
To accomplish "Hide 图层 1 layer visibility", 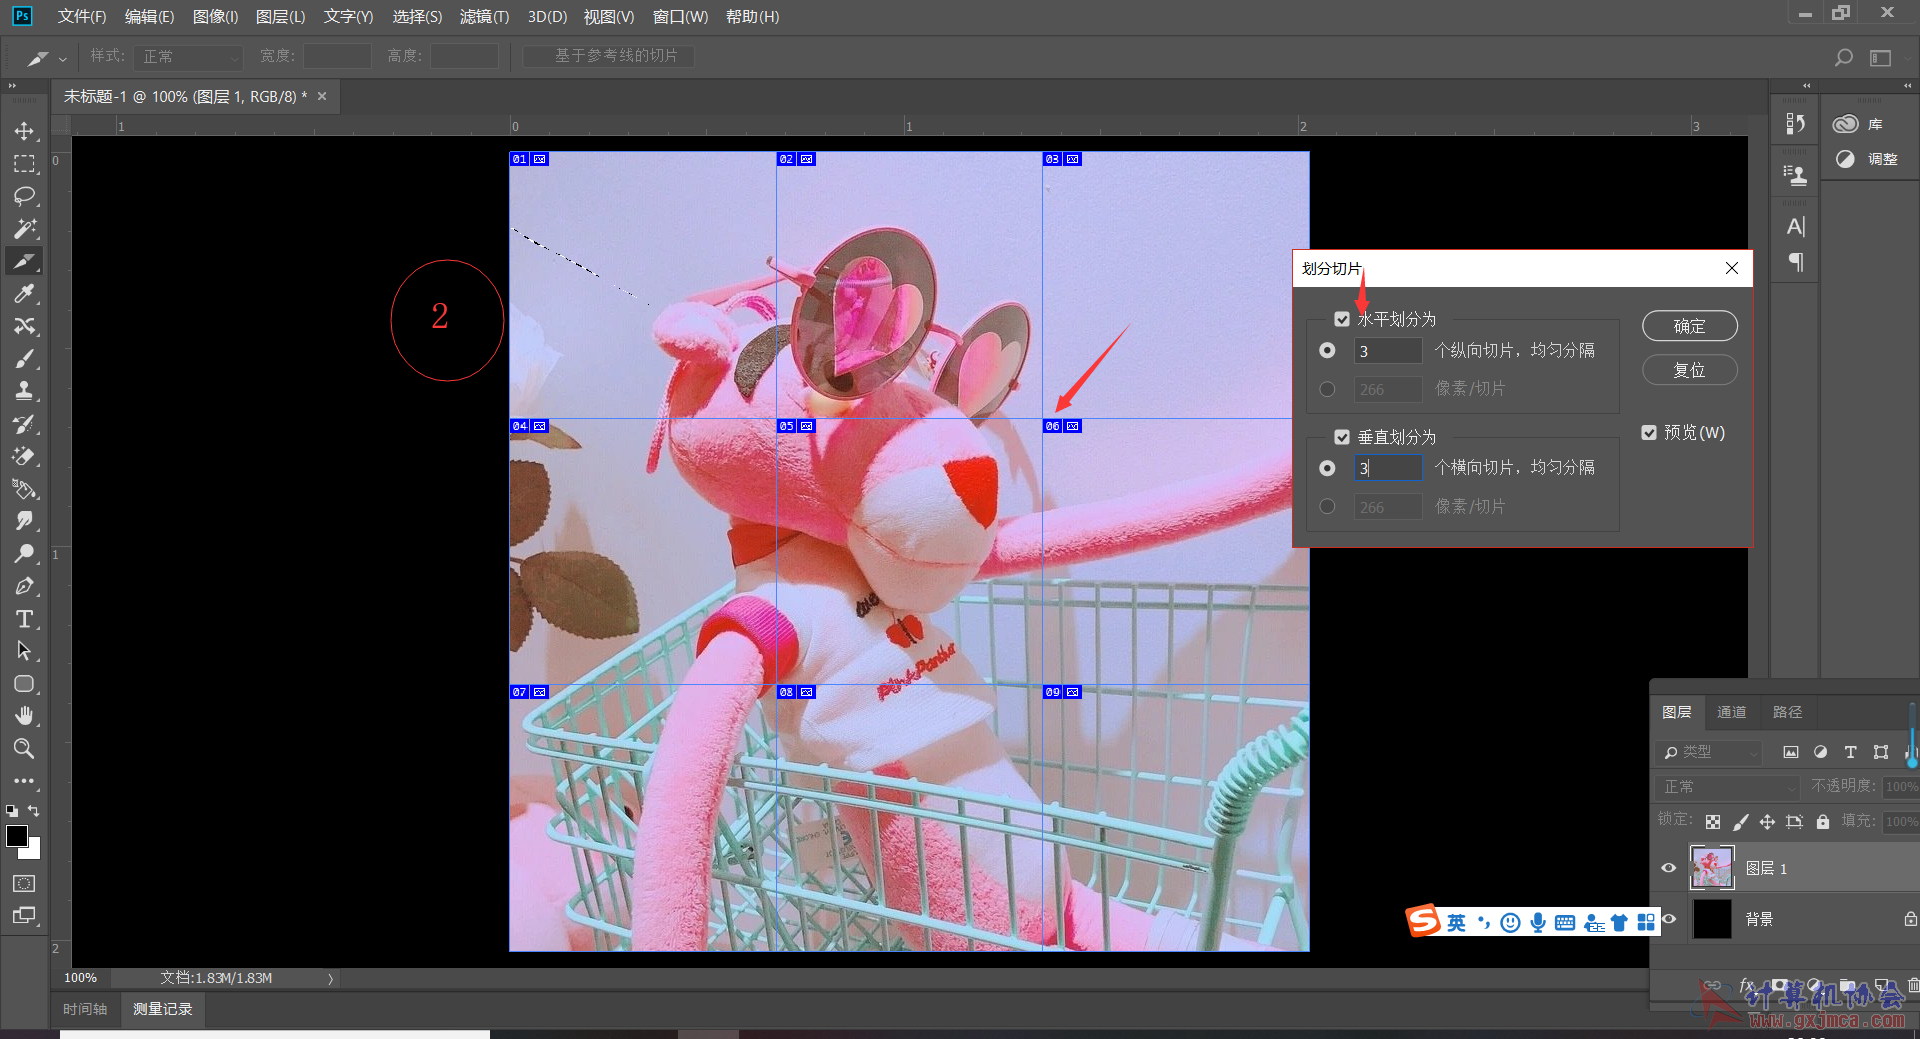I will 1668,868.
